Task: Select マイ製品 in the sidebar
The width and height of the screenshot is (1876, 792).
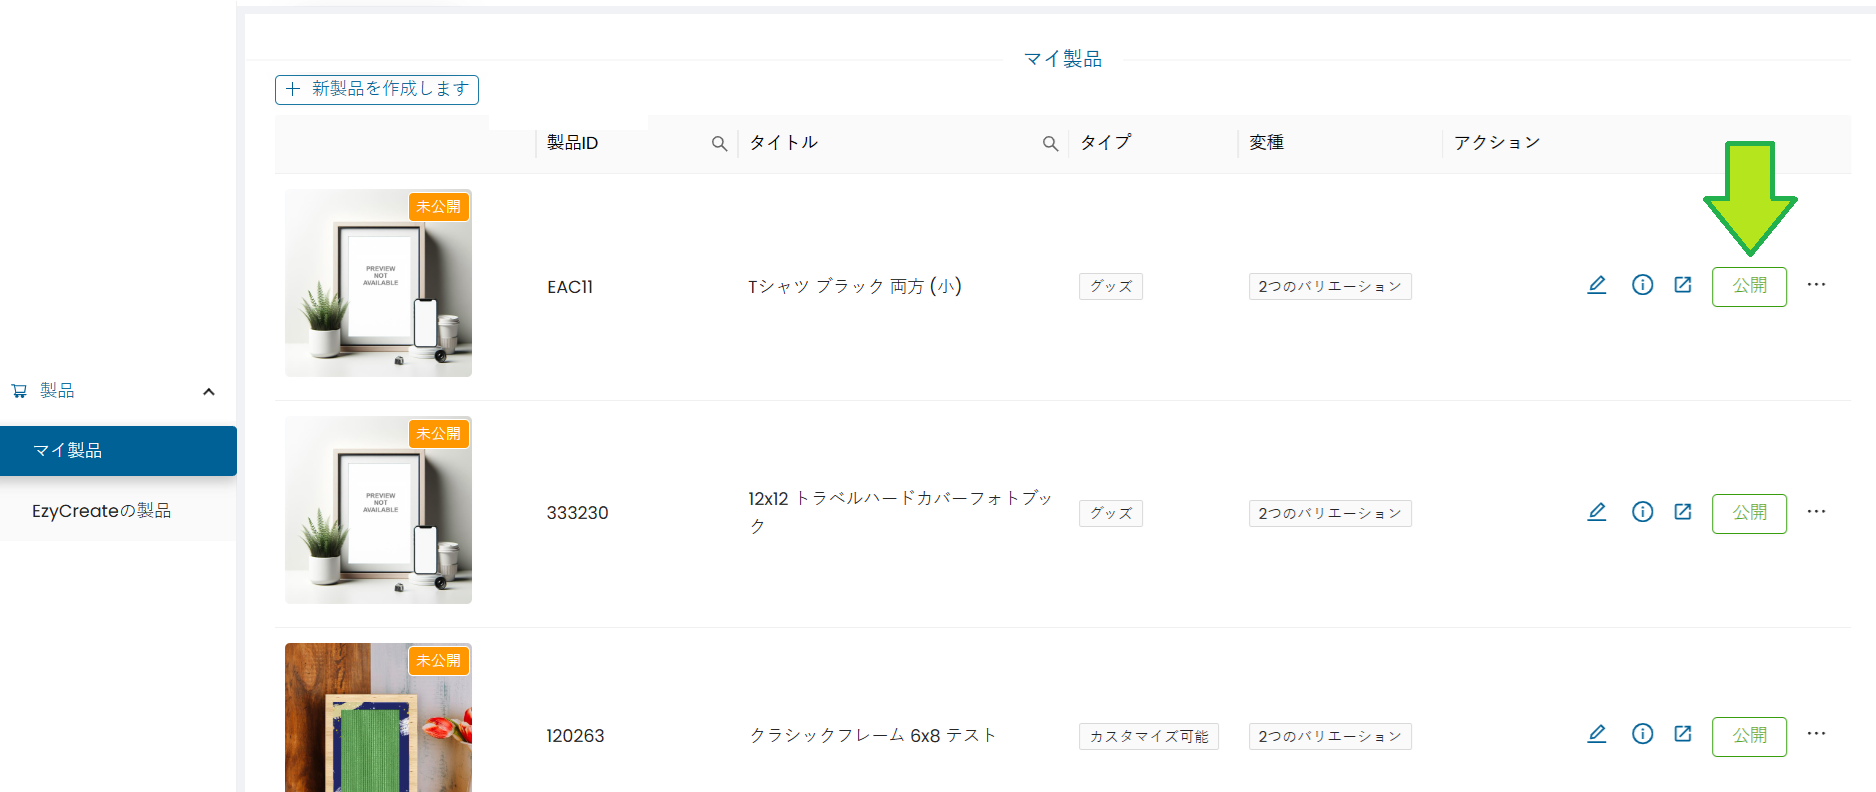Action: 118,451
